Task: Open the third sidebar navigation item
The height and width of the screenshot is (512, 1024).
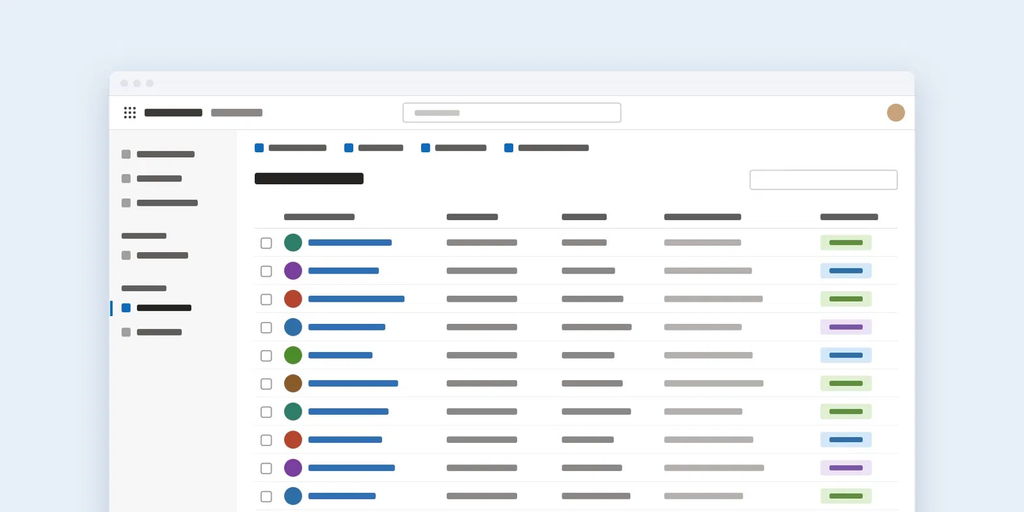Action: 159,202
